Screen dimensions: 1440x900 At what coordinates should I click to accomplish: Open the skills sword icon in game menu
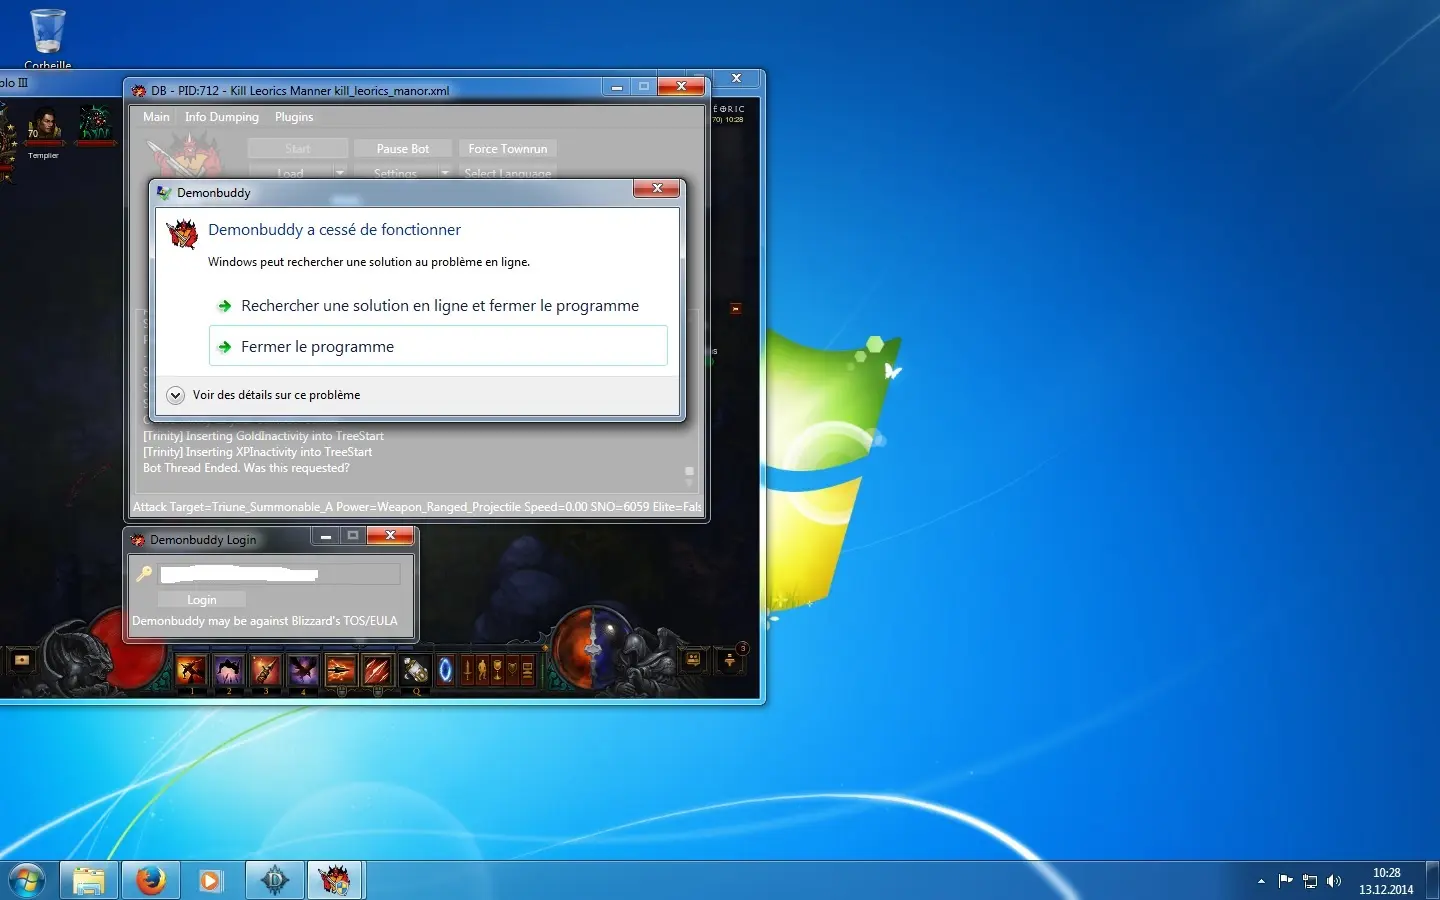click(x=468, y=670)
